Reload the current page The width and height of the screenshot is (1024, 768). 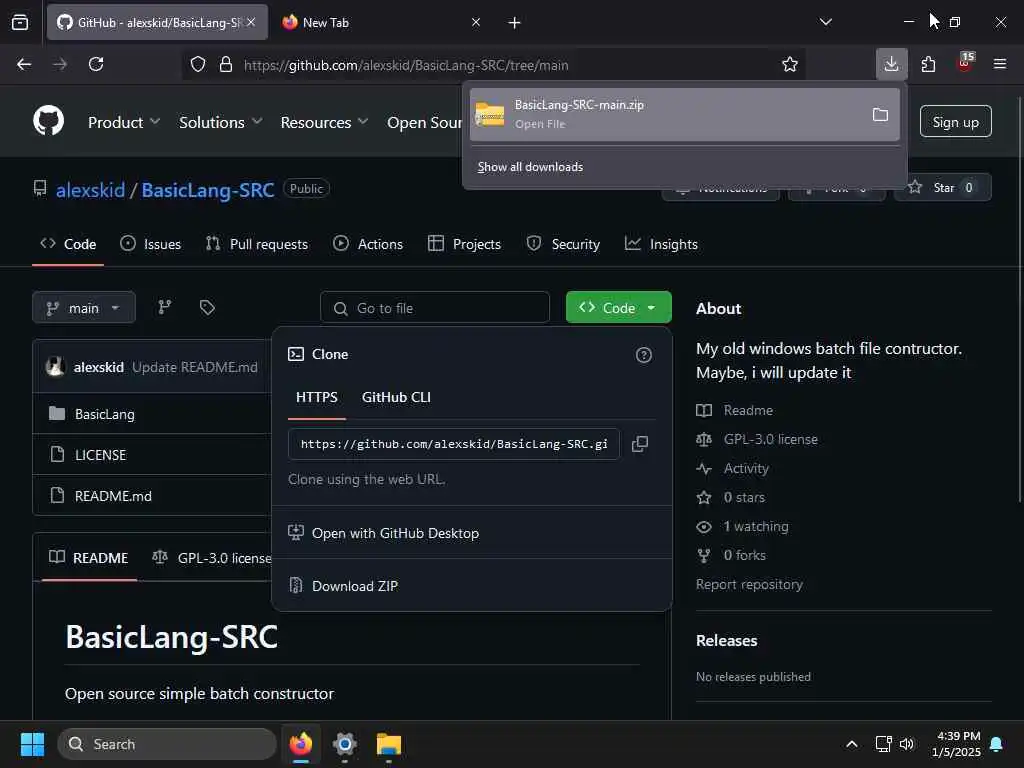(x=96, y=64)
